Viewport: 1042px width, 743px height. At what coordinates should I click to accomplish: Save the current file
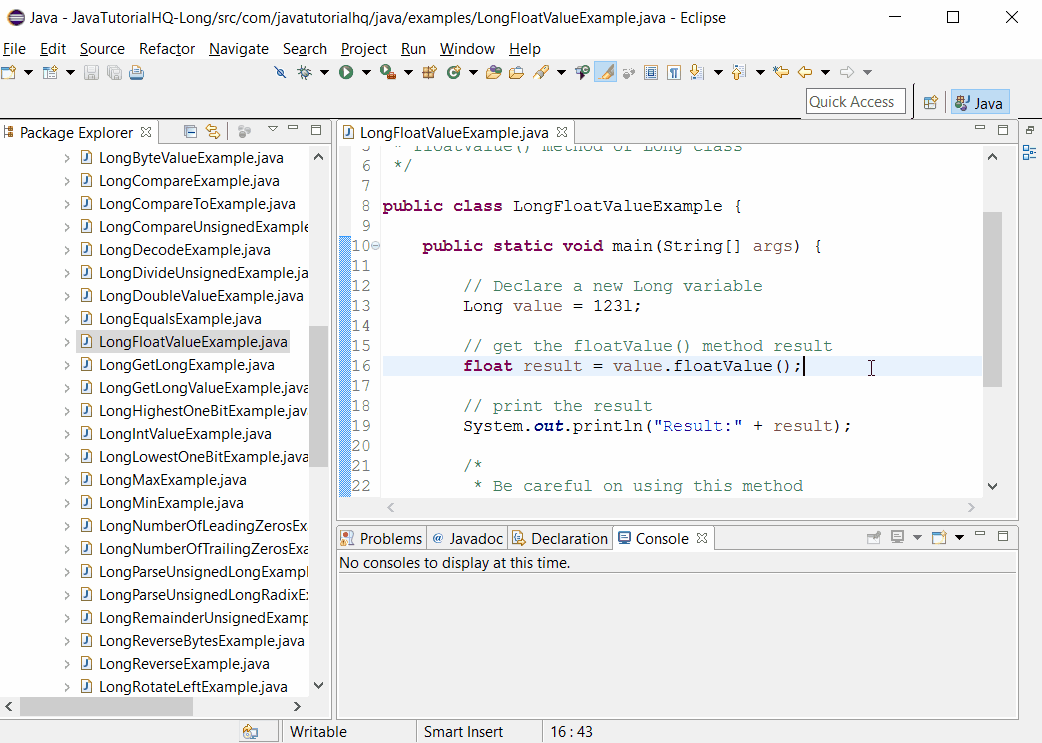pos(92,72)
